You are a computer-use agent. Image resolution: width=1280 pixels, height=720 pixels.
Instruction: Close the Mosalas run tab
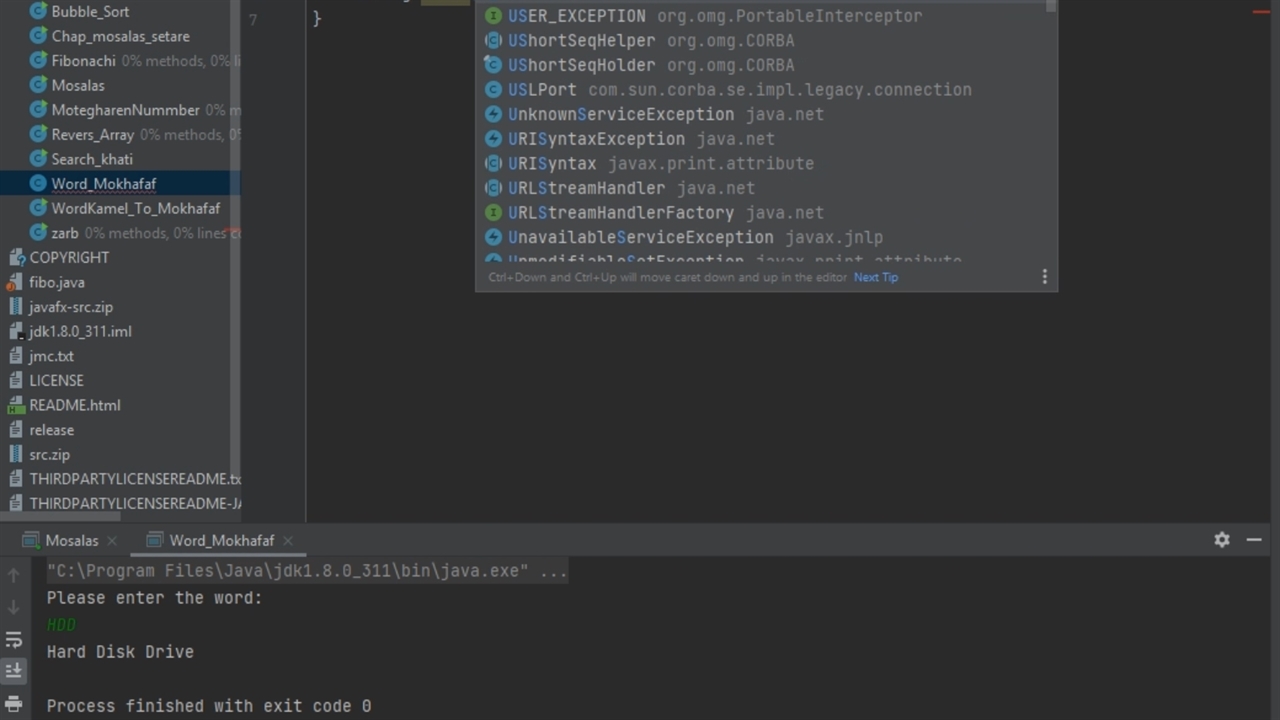pyautogui.click(x=112, y=540)
